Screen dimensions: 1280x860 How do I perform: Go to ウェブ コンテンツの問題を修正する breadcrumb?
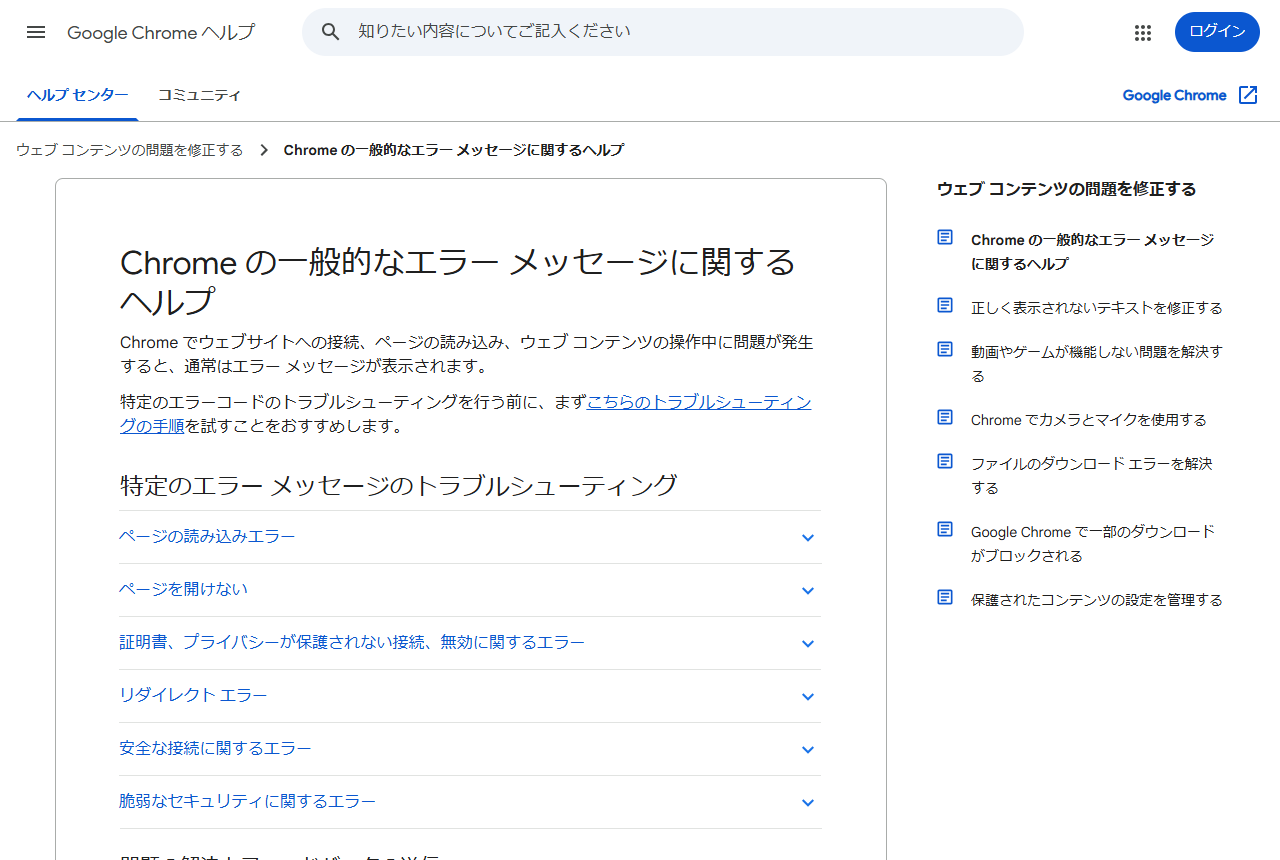[x=130, y=150]
